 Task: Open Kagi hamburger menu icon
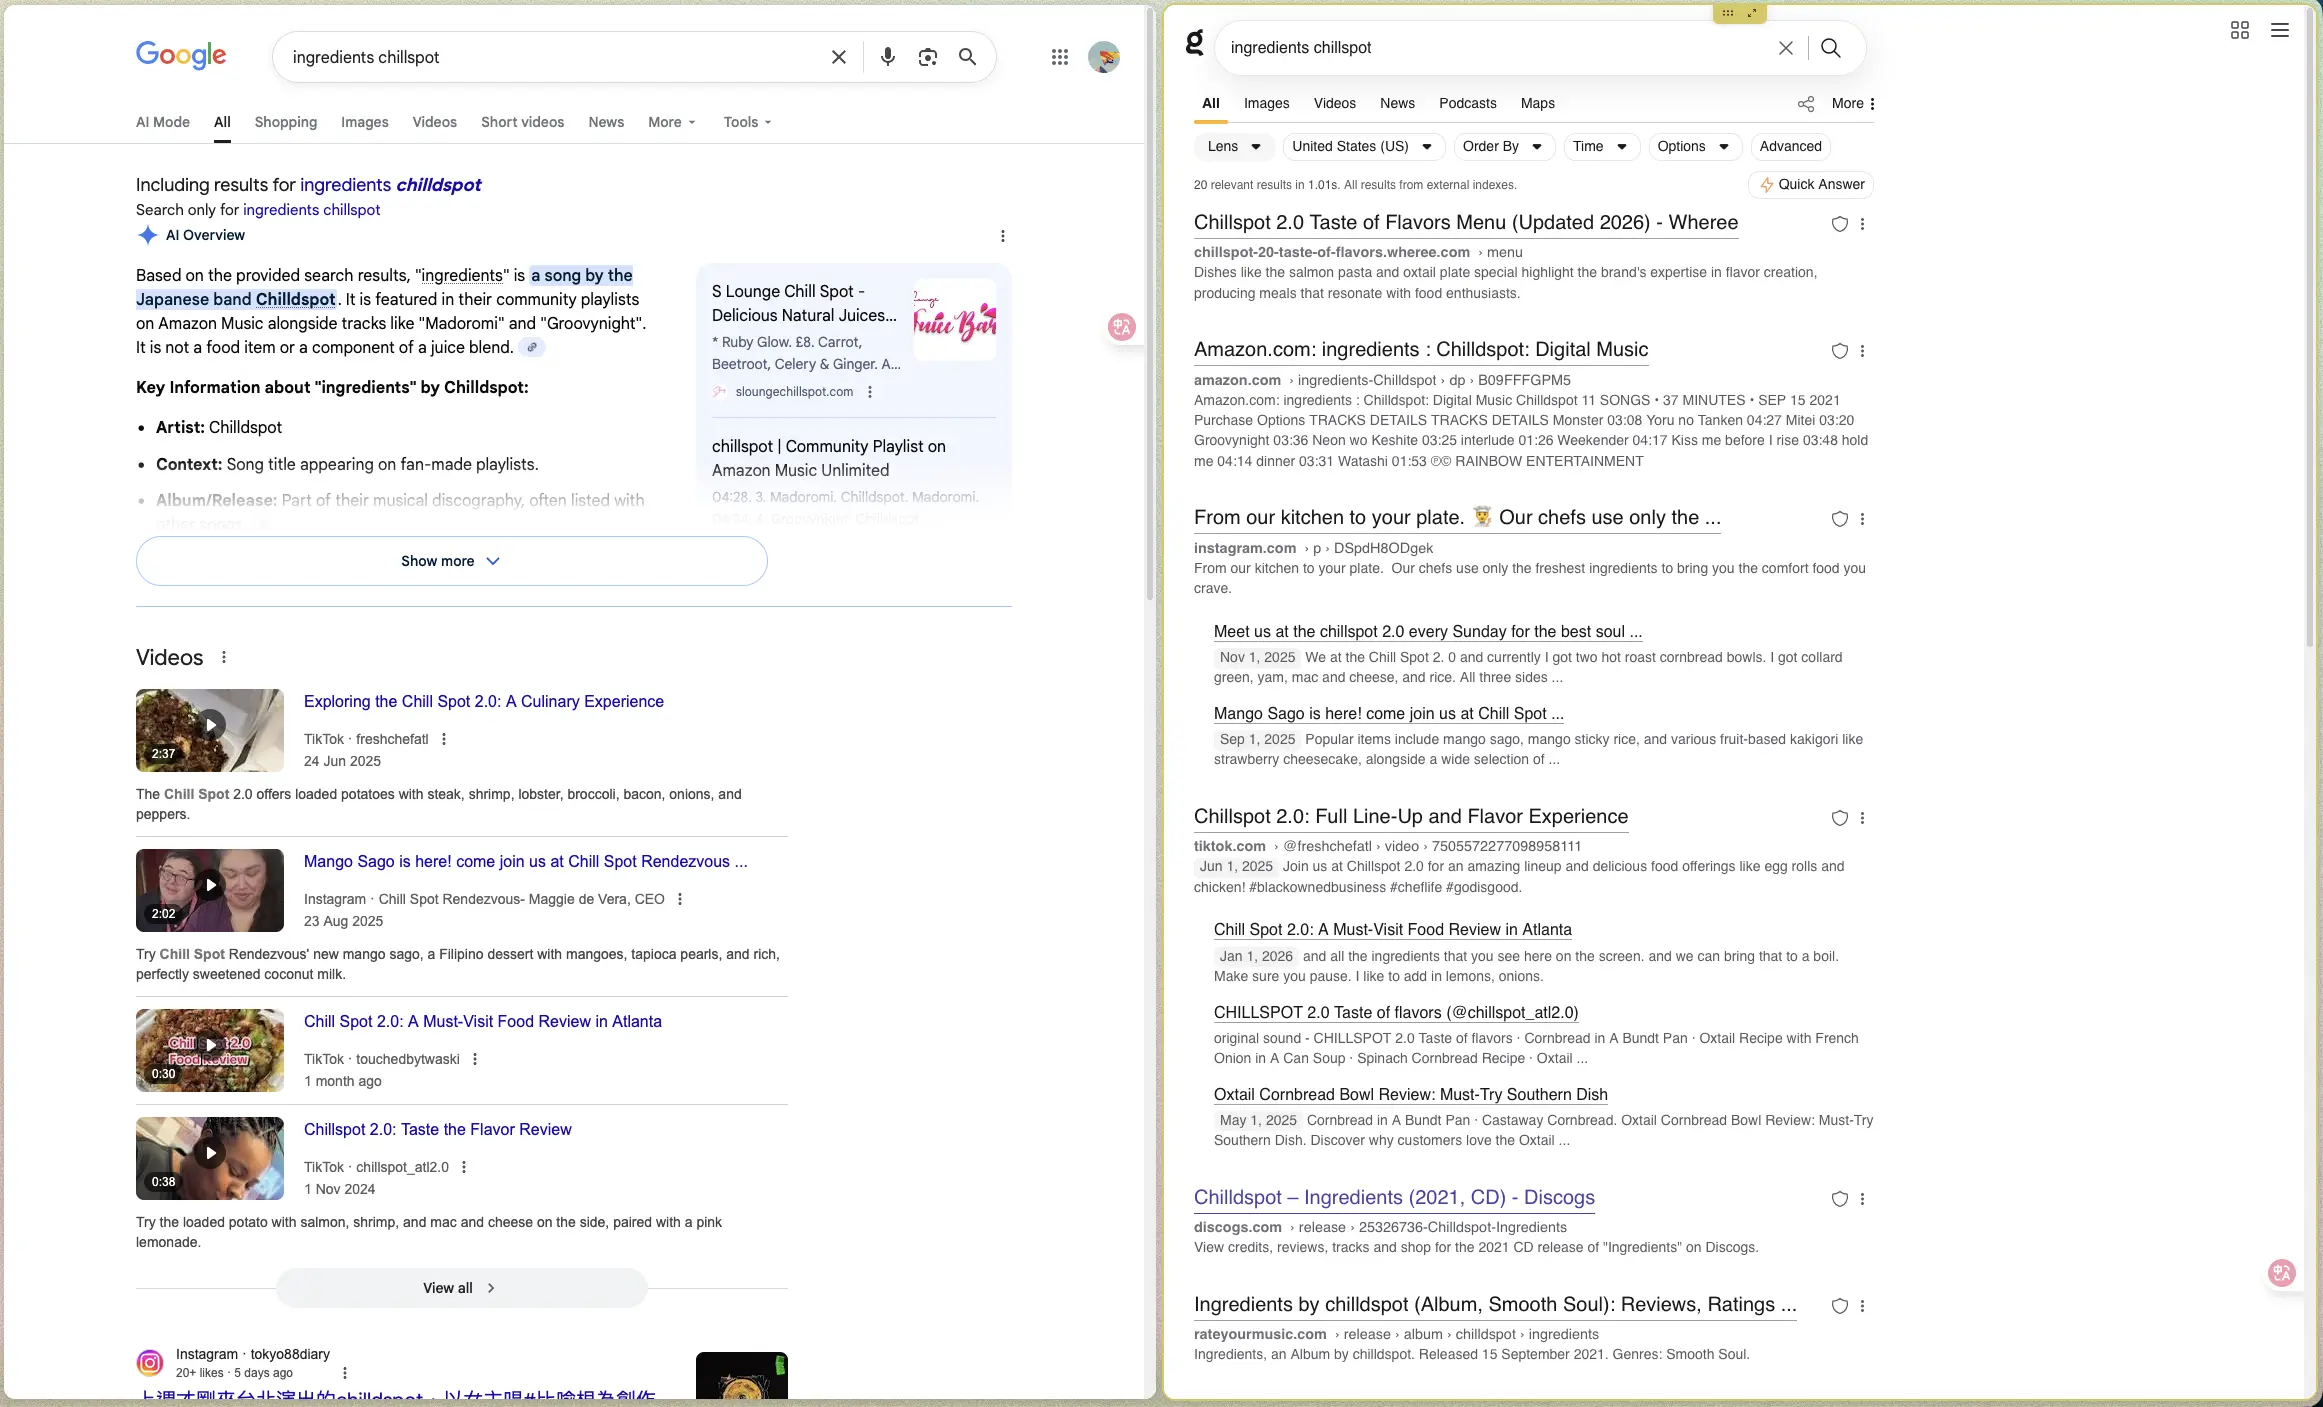[x=2280, y=31]
